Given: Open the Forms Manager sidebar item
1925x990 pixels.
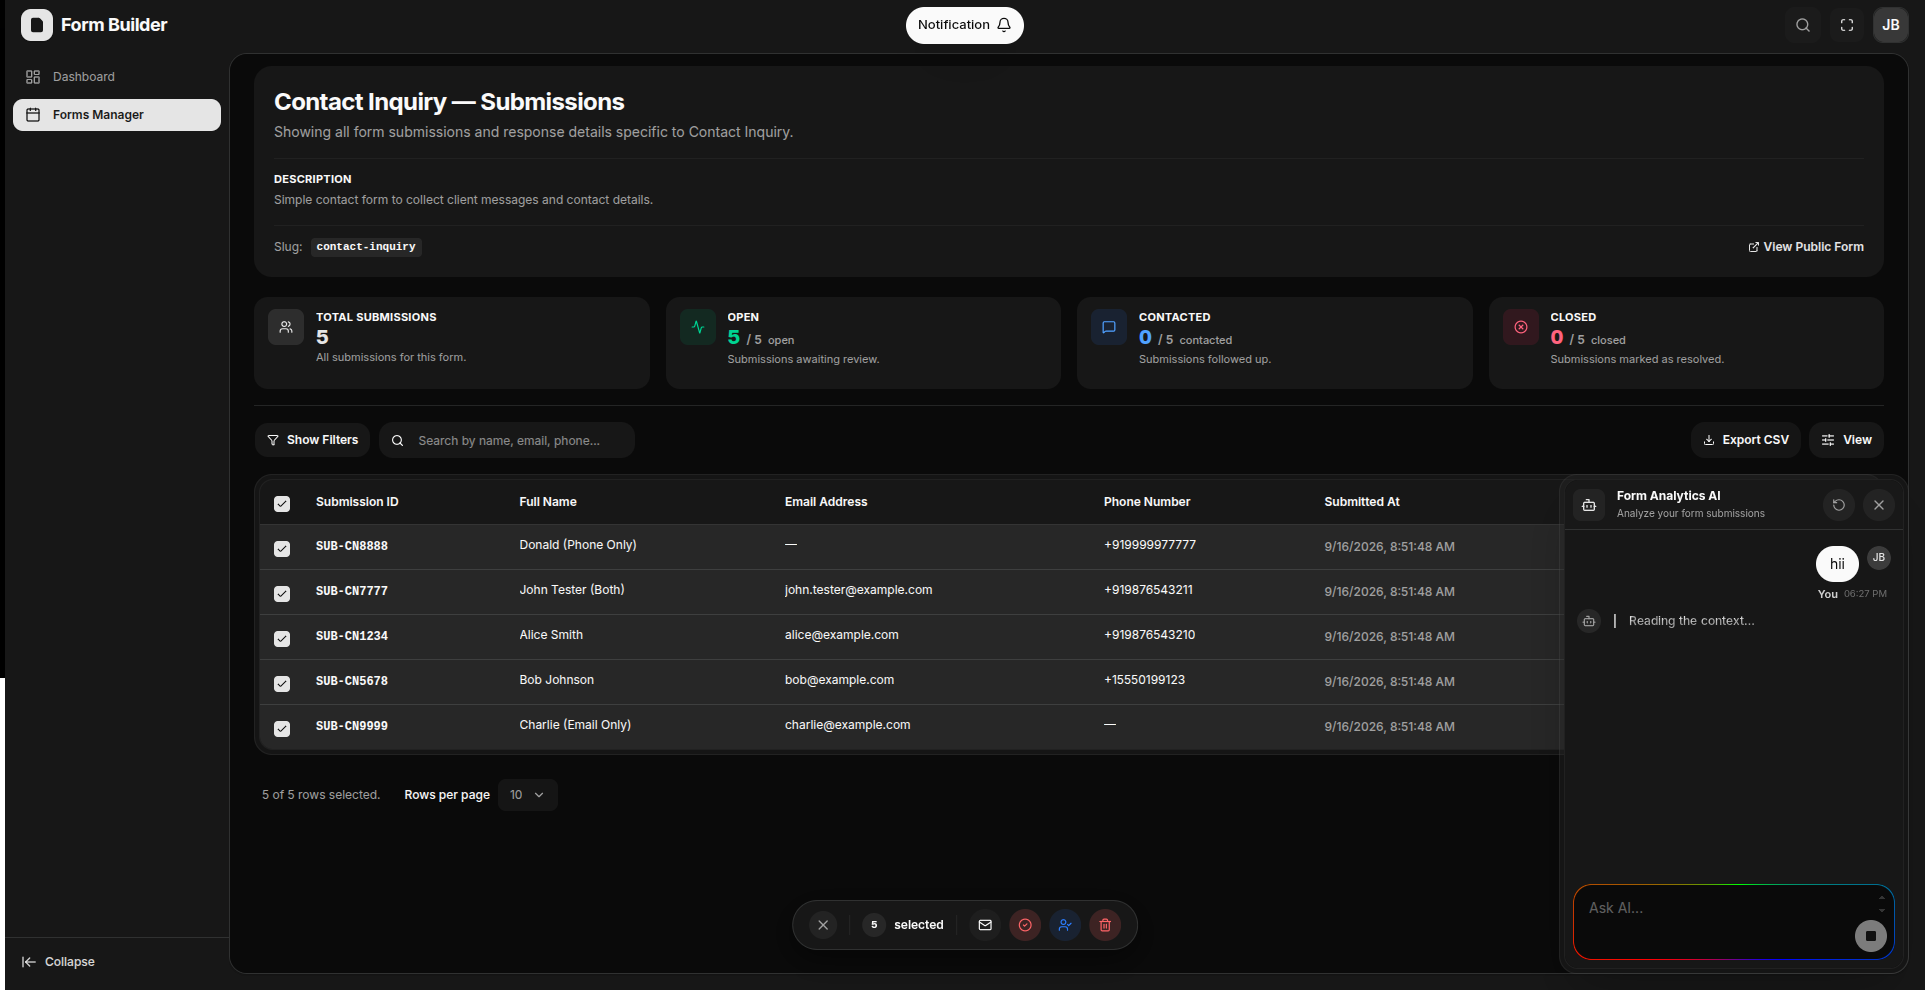Looking at the screenshot, I should pos(117,115).
